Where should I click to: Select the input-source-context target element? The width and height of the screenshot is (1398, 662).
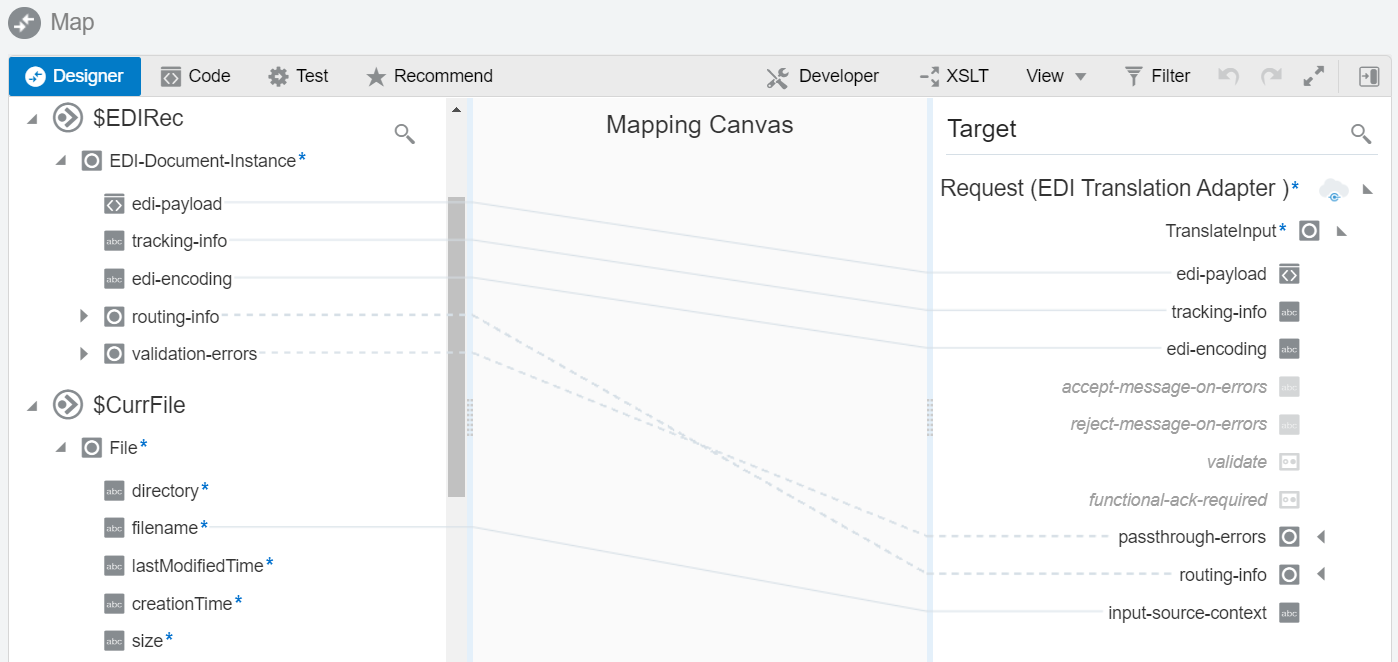[1187, 613]
